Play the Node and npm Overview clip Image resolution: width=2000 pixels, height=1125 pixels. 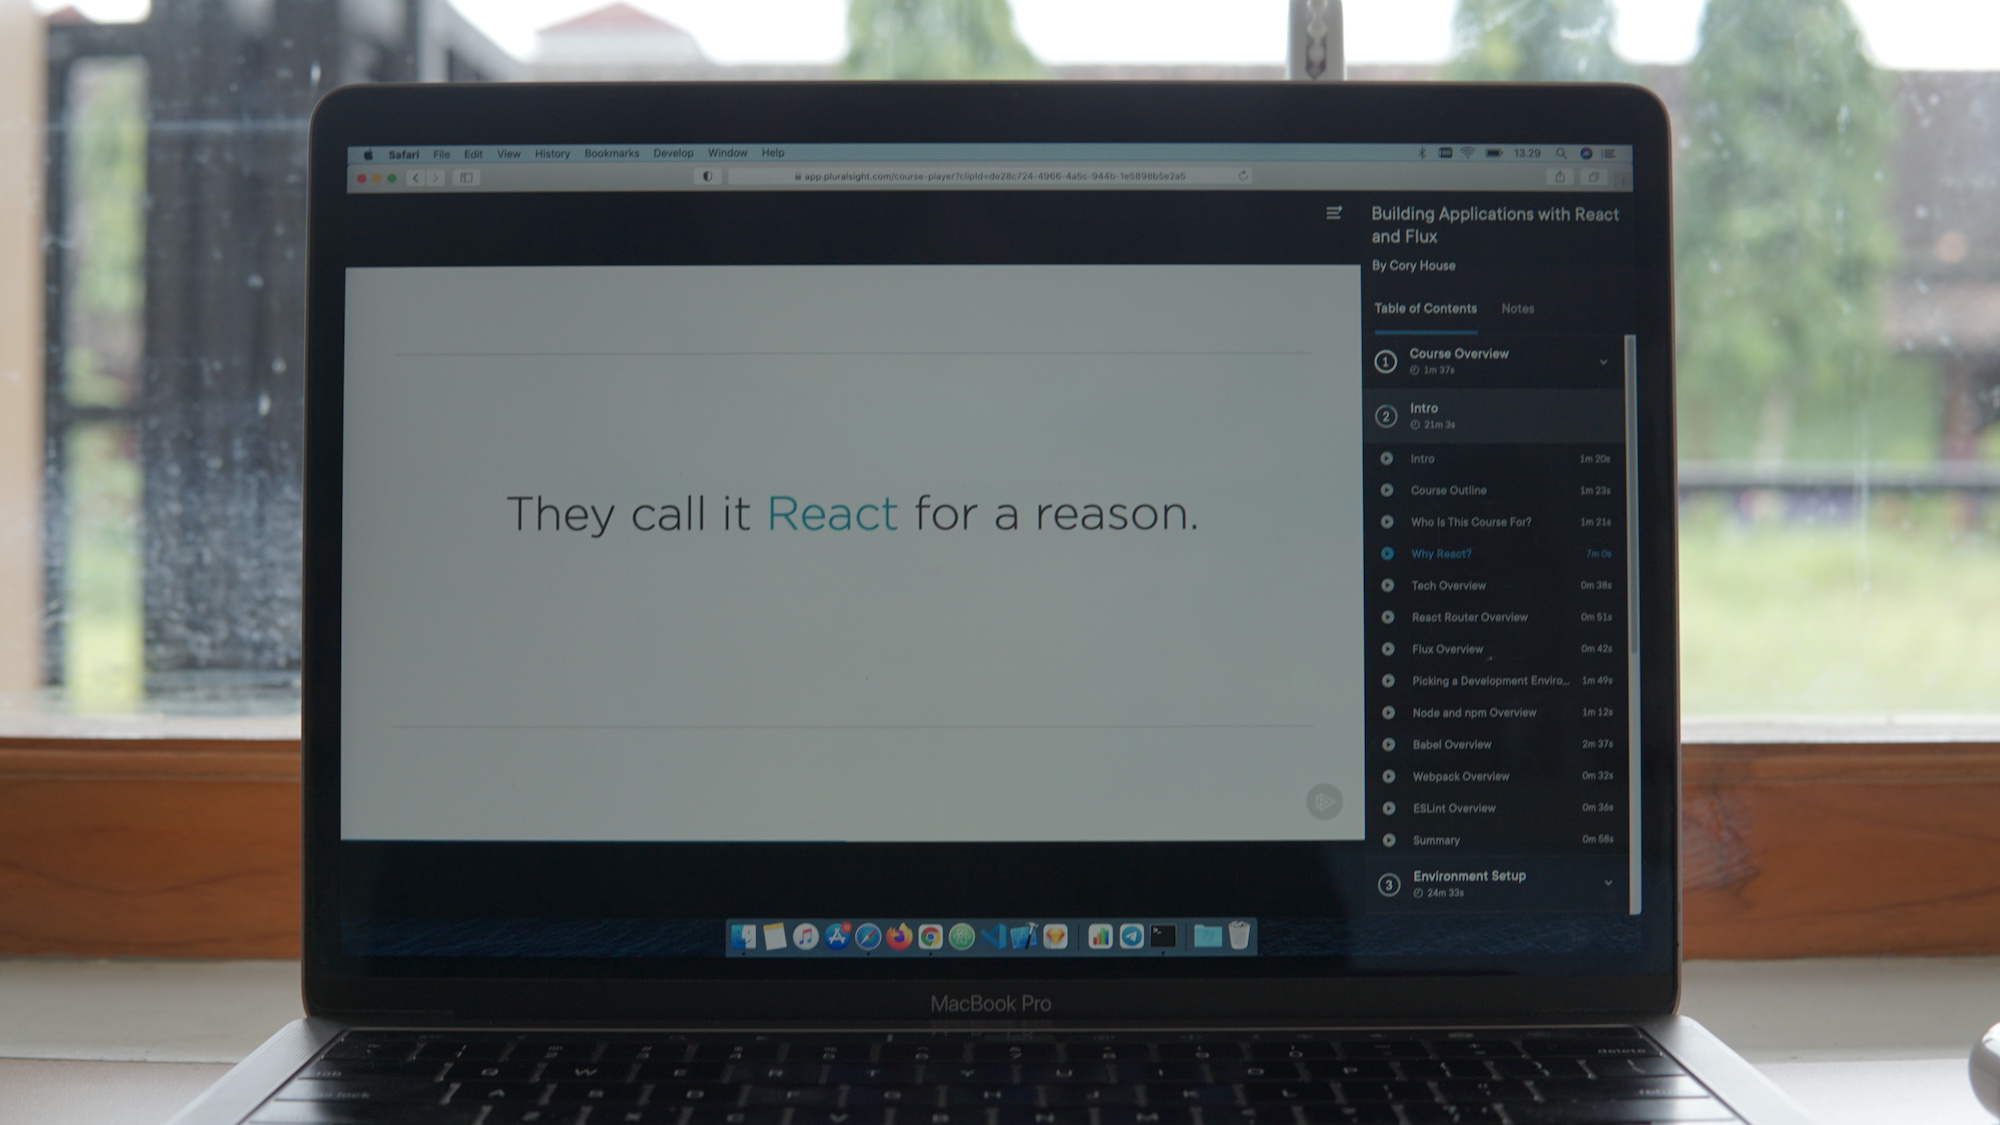pos(1498,713)
